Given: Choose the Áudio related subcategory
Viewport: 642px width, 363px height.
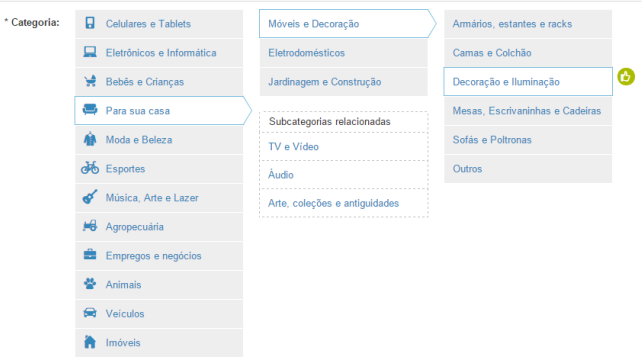Looking at the screenshot, I should coord(344,175).
